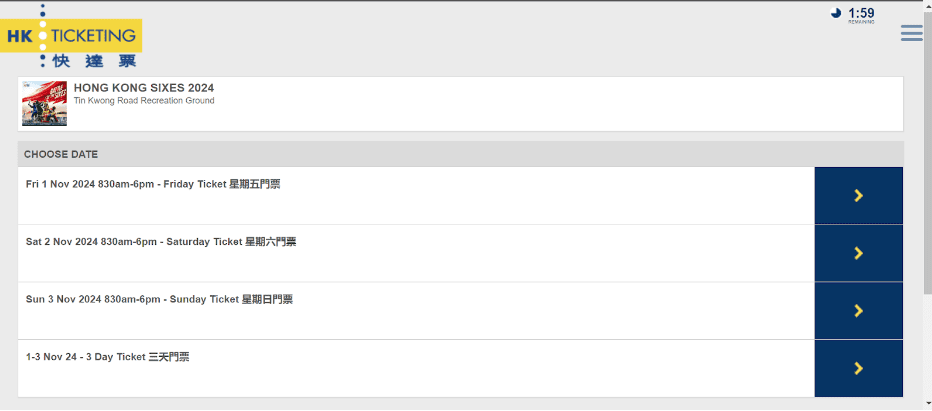Click Tin Kwong Road Recreation Ground venue

144,101
